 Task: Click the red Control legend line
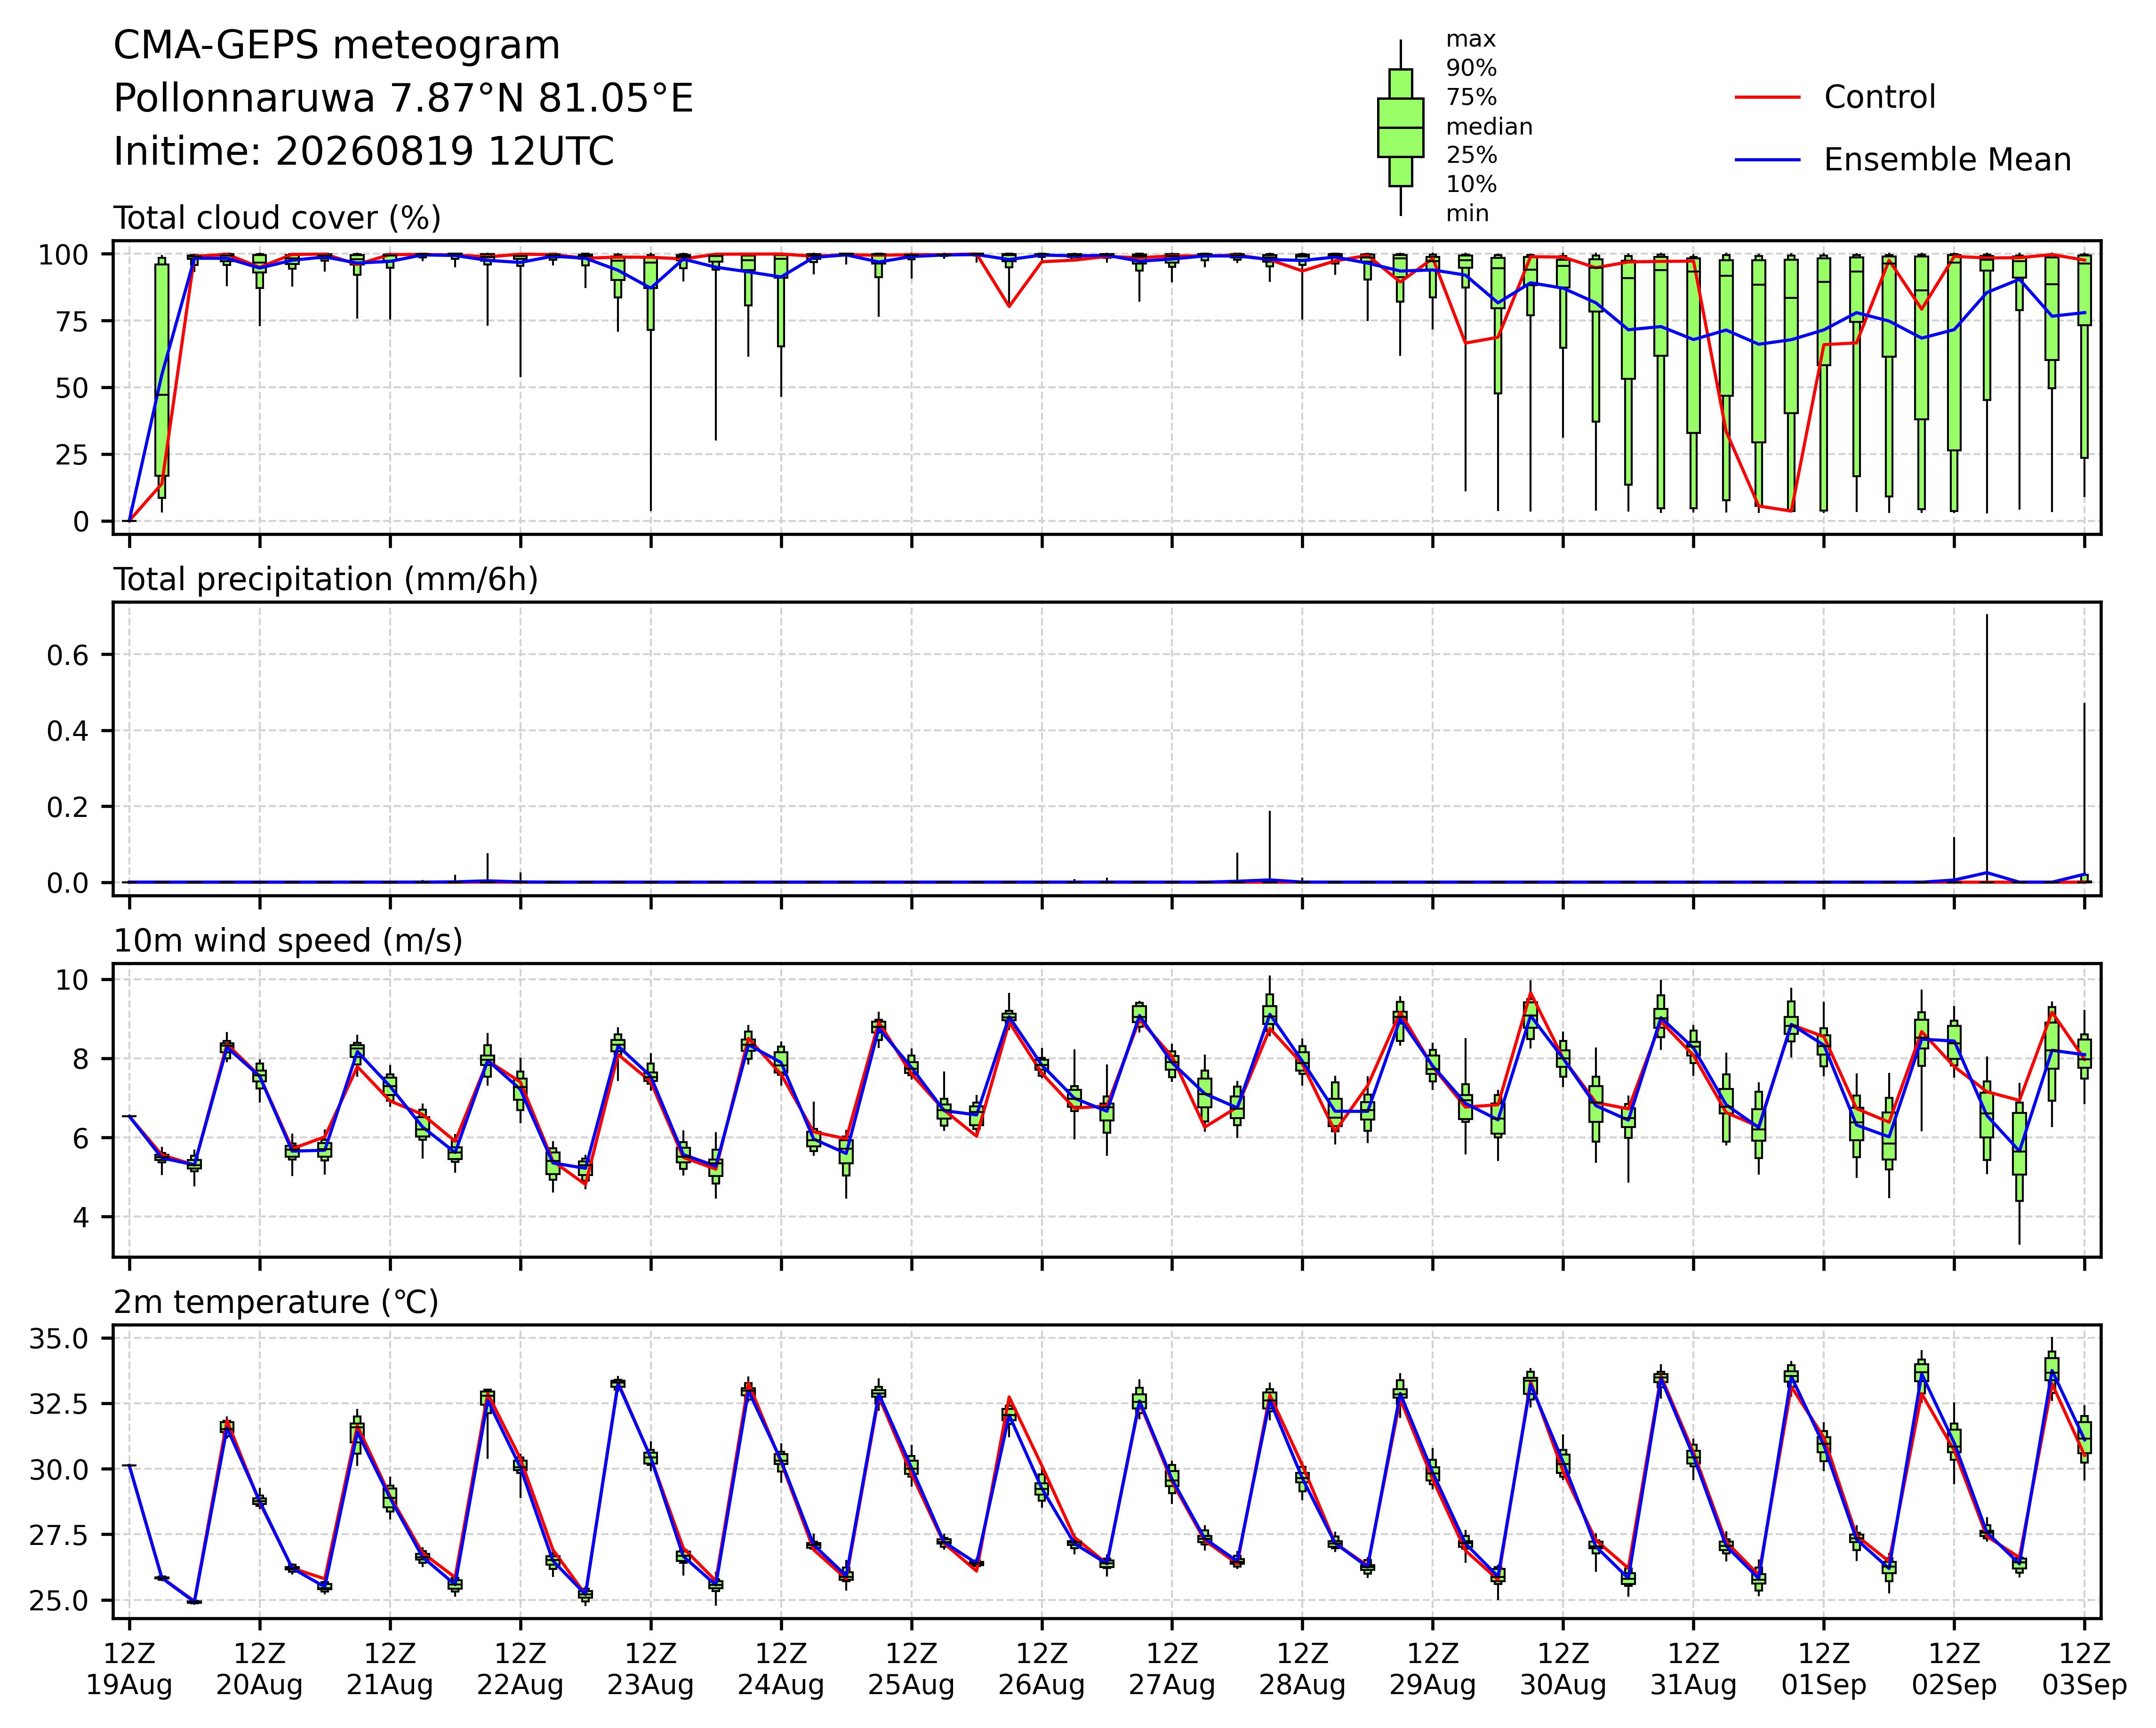point(1767,98)
